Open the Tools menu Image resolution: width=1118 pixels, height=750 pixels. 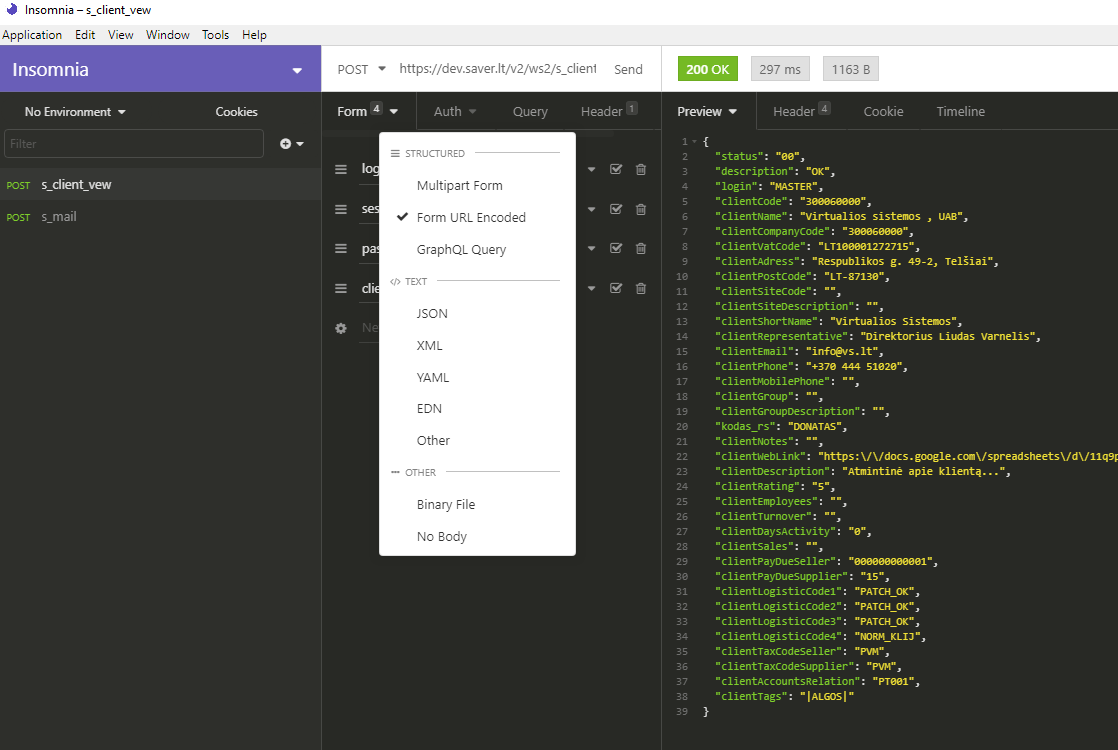pyautogui.click(x=215, y=35)
